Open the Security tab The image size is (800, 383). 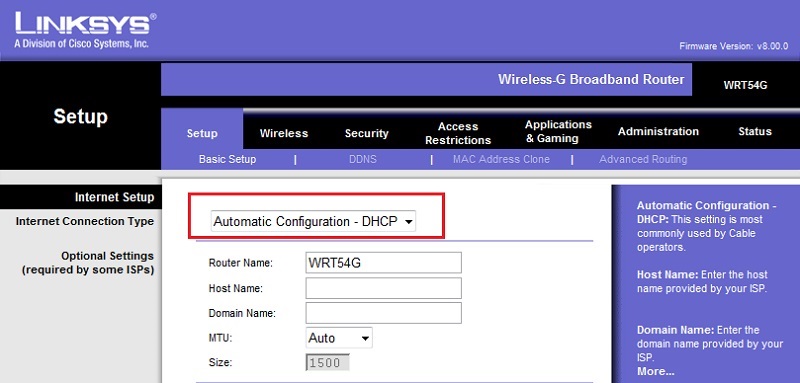click(366, 133)
